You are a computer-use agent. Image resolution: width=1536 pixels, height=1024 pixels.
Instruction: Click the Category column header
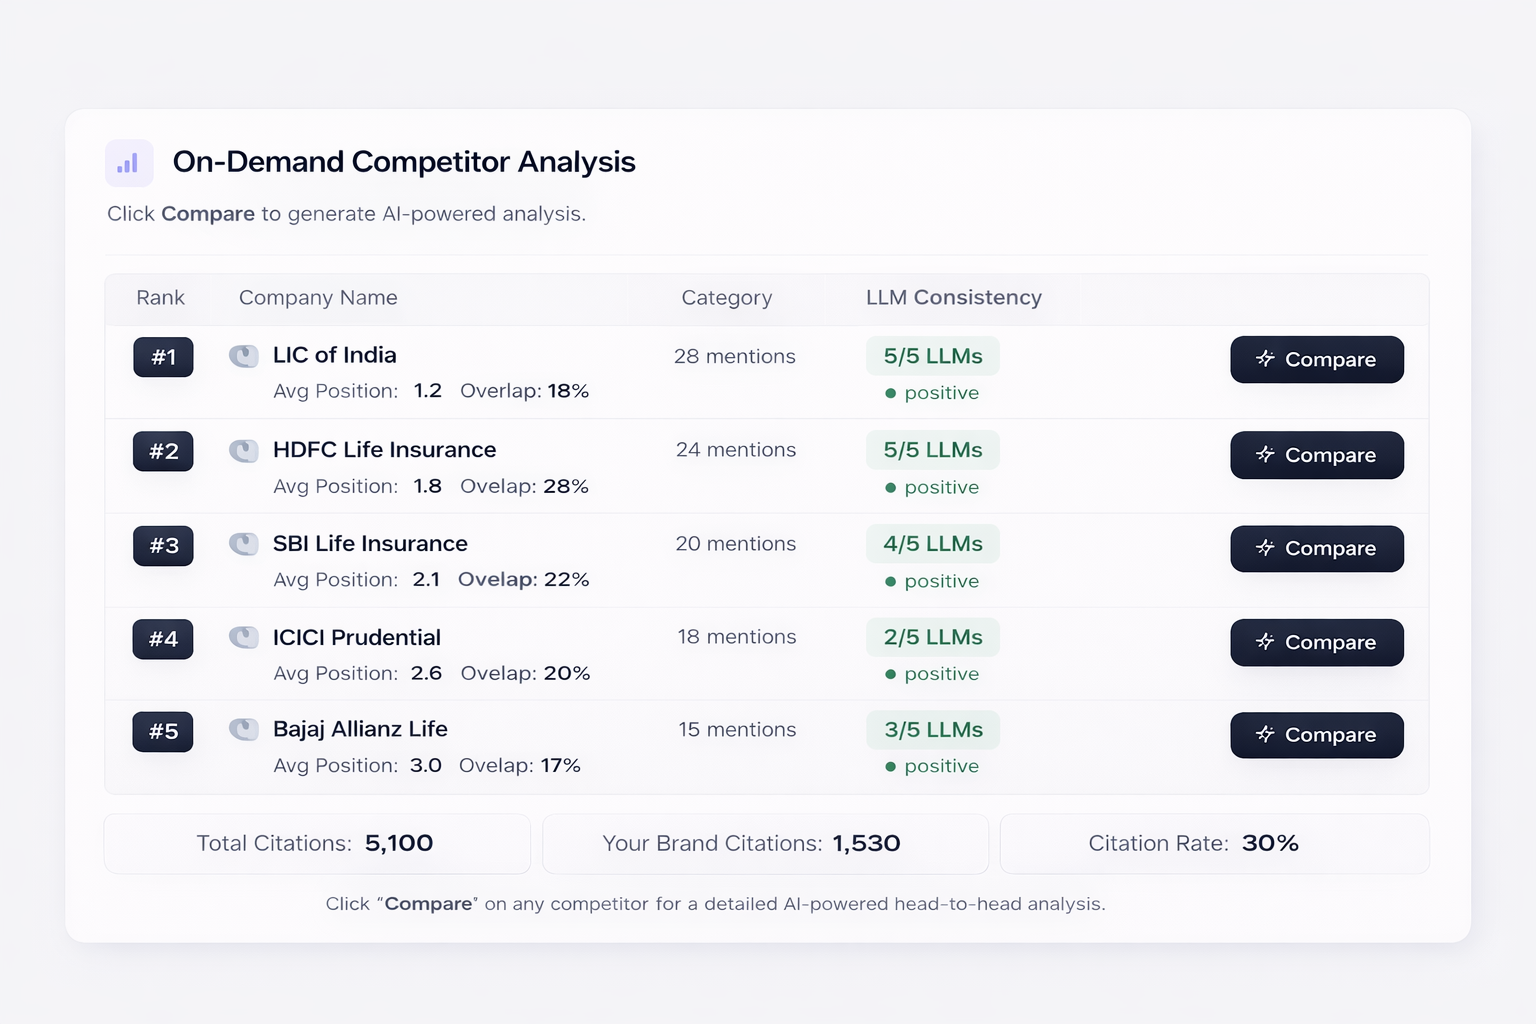coord(726,298)
